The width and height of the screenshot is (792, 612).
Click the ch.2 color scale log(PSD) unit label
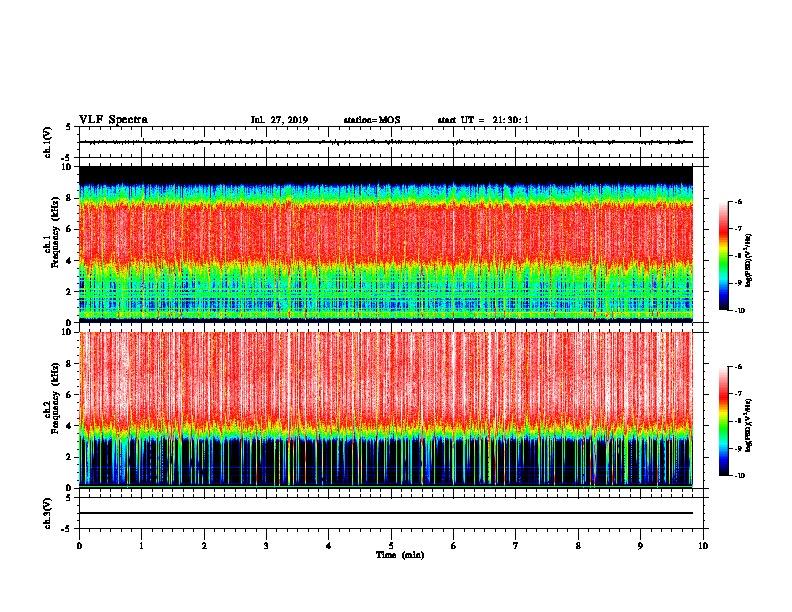coord(749,426)
